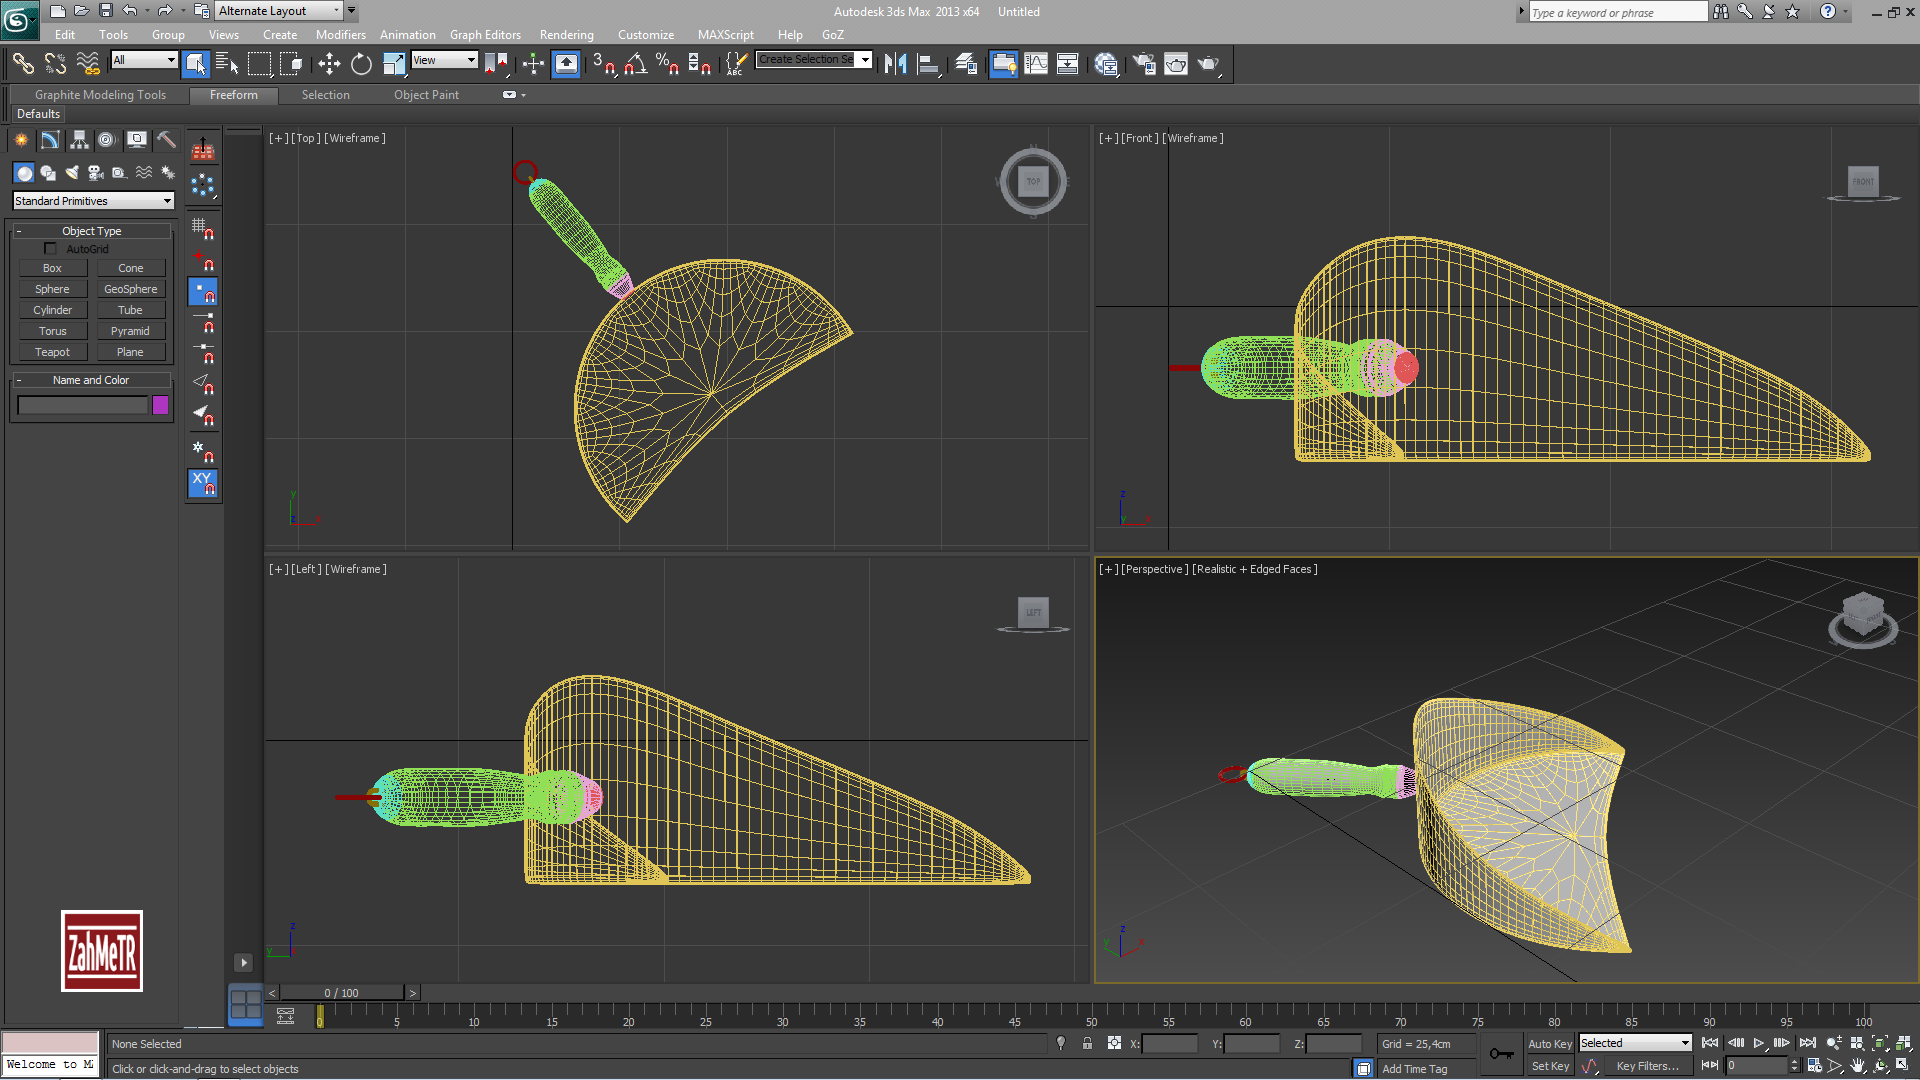Screen dimensions: 1920x1080
Task: Activate the Select and Rotate tool
Action: [361, 64]
